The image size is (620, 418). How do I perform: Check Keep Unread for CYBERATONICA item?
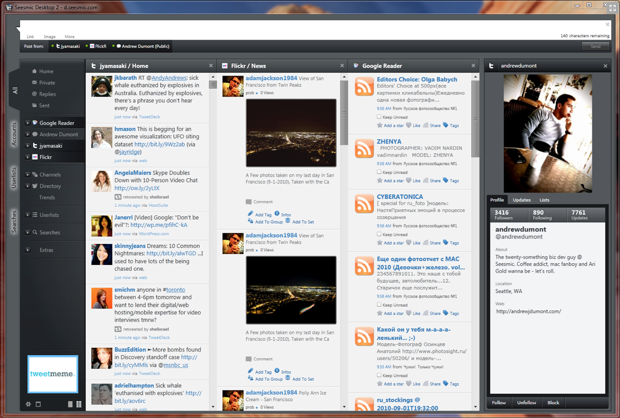click(x=379, y=234)
